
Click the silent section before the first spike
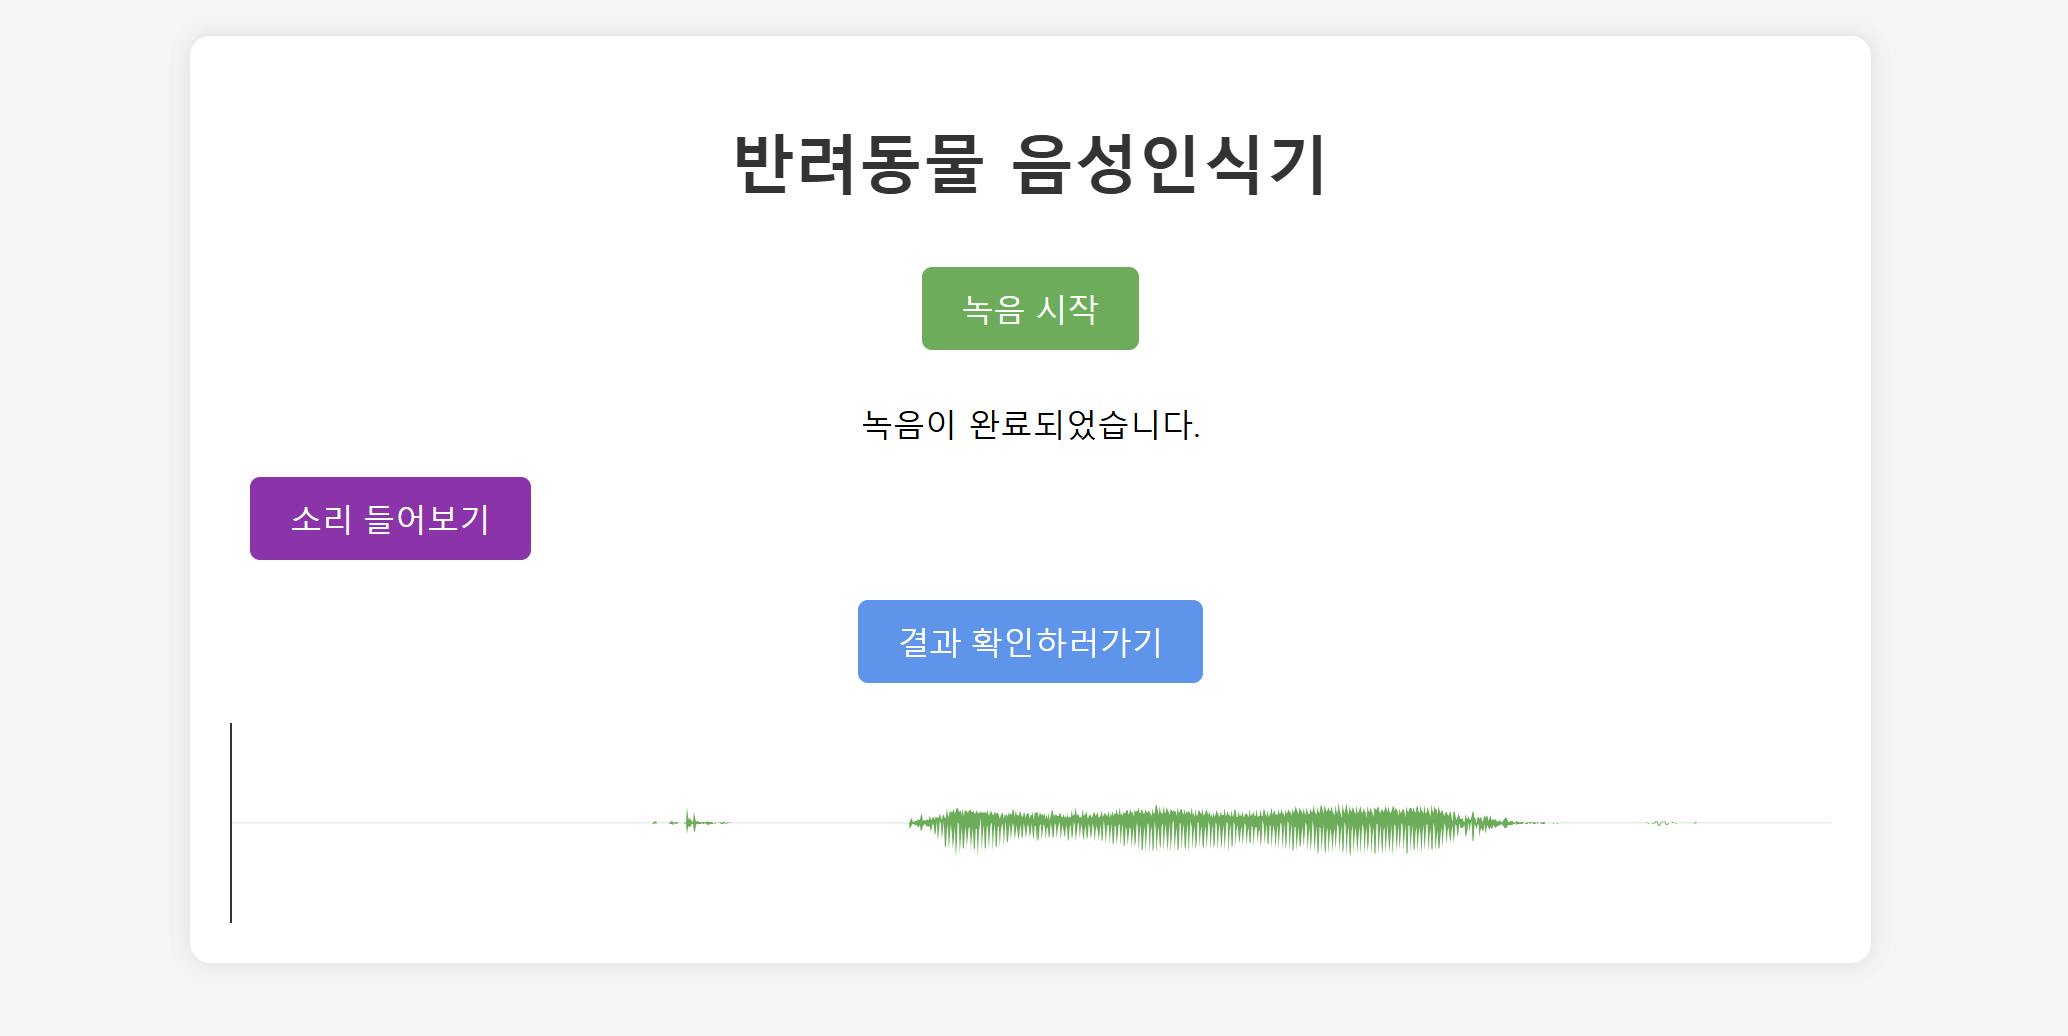[440, 822]
